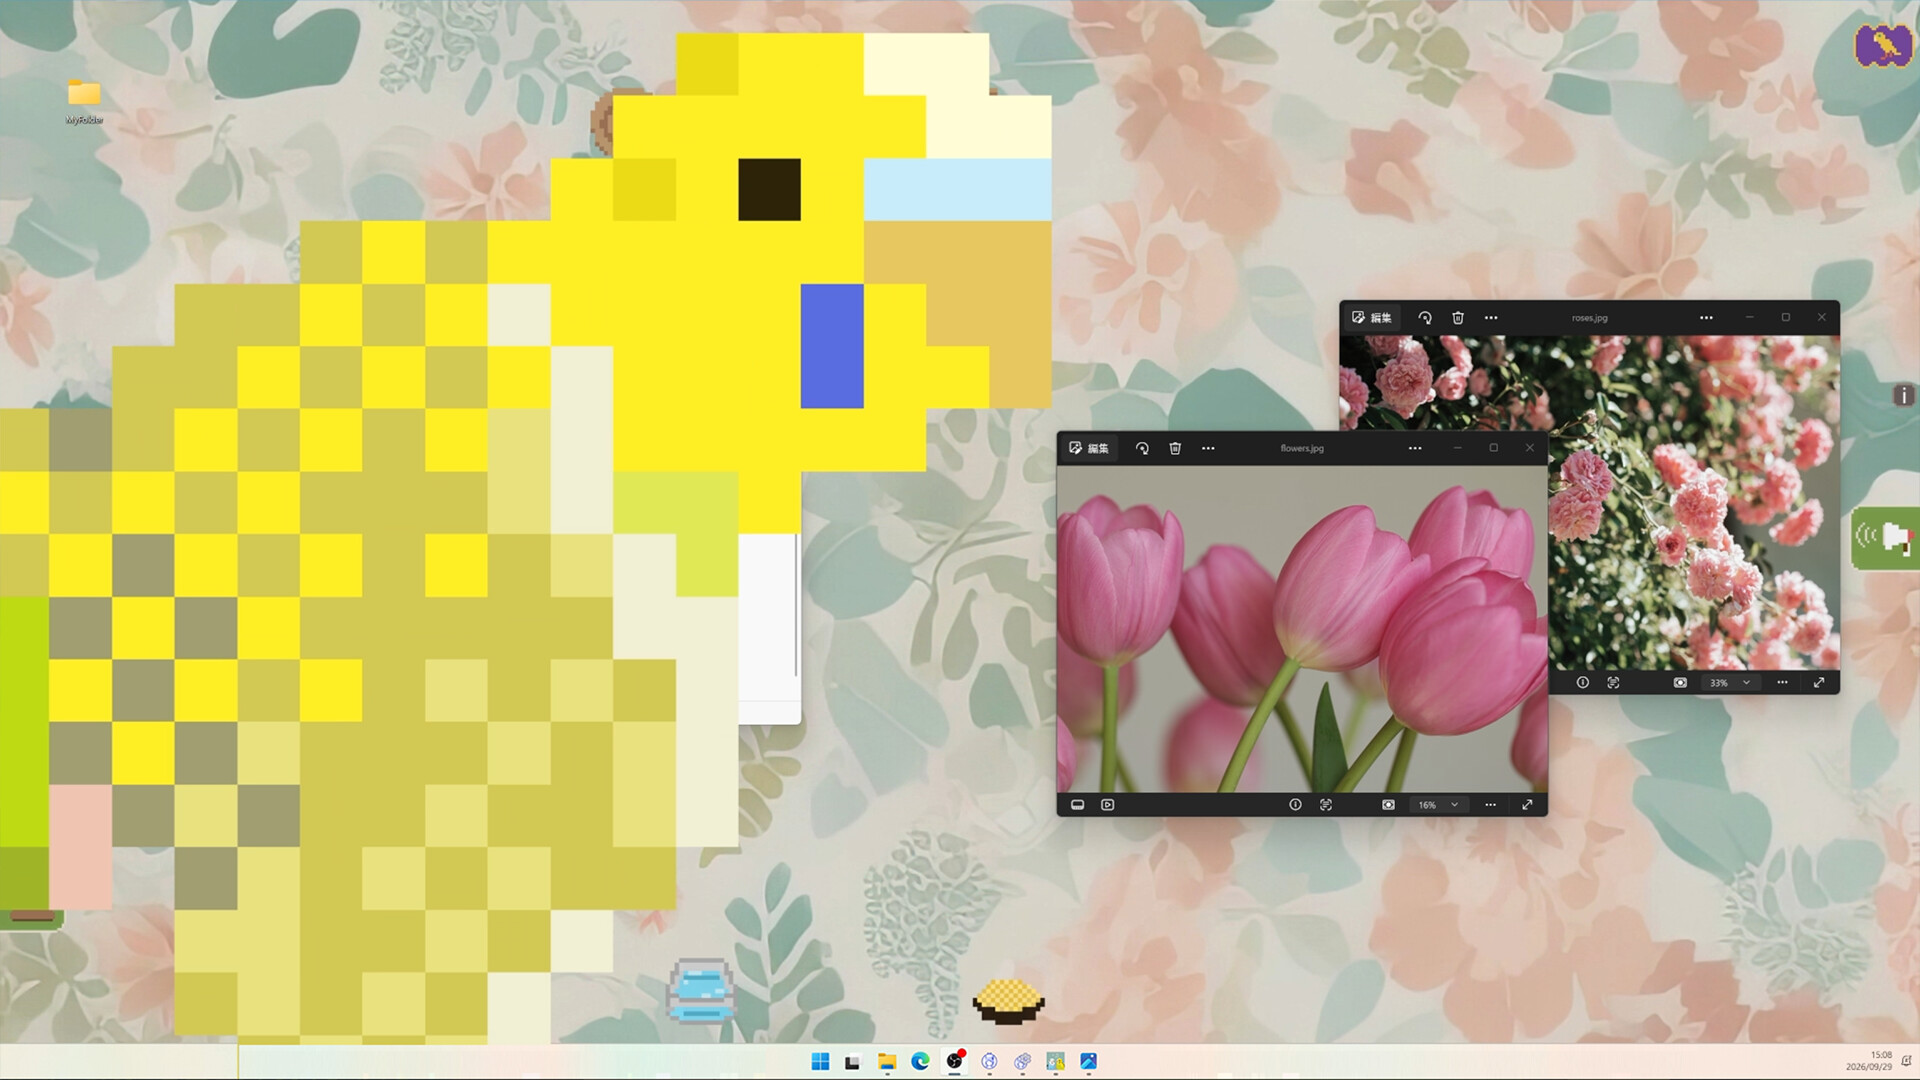Screen dimensions: 1920x1080
Task: Show file info in roses.jpg window
Action: [1583, 683]
